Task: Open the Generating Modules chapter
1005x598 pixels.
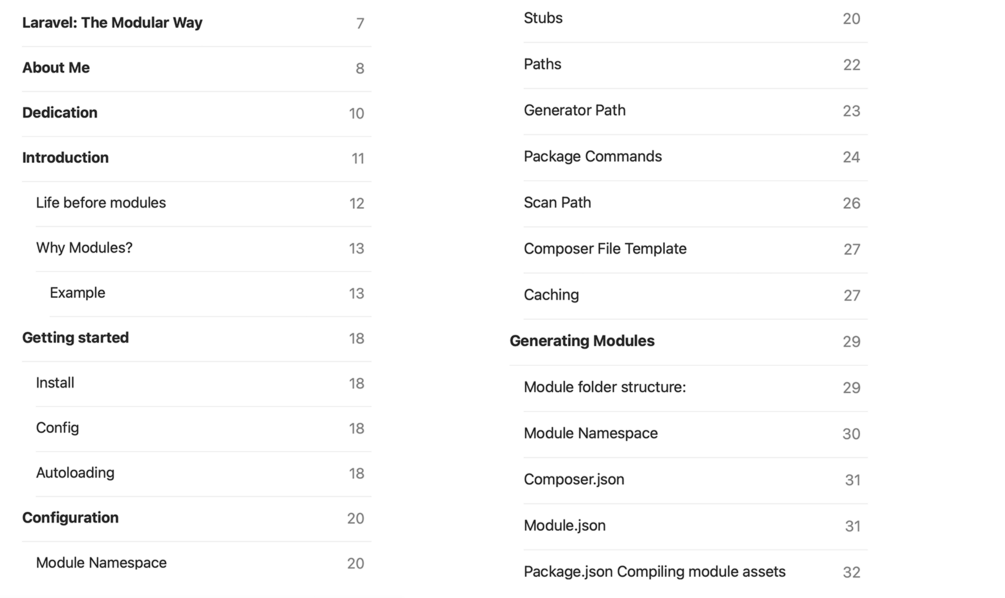Action: pyautogui.click(x=582, y=341)
